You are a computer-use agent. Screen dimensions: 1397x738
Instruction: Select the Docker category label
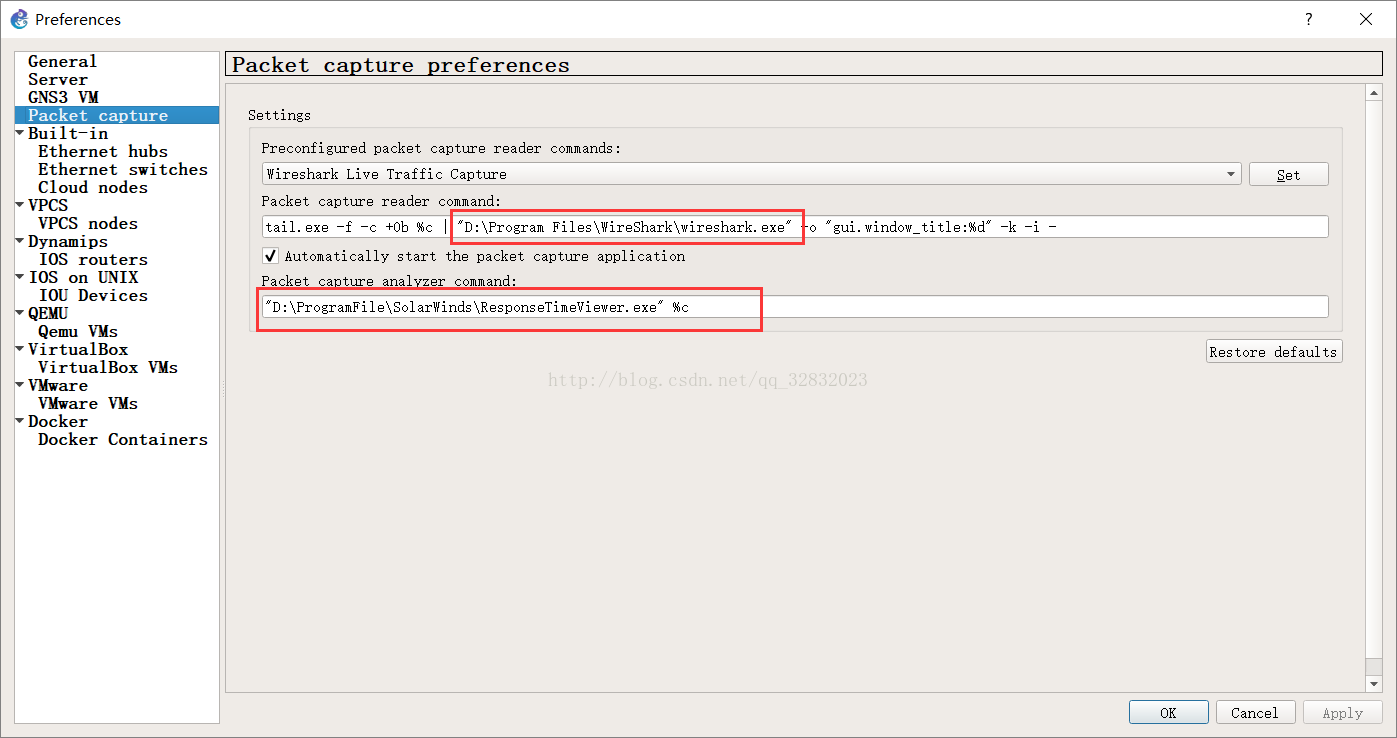click(58, 422)
